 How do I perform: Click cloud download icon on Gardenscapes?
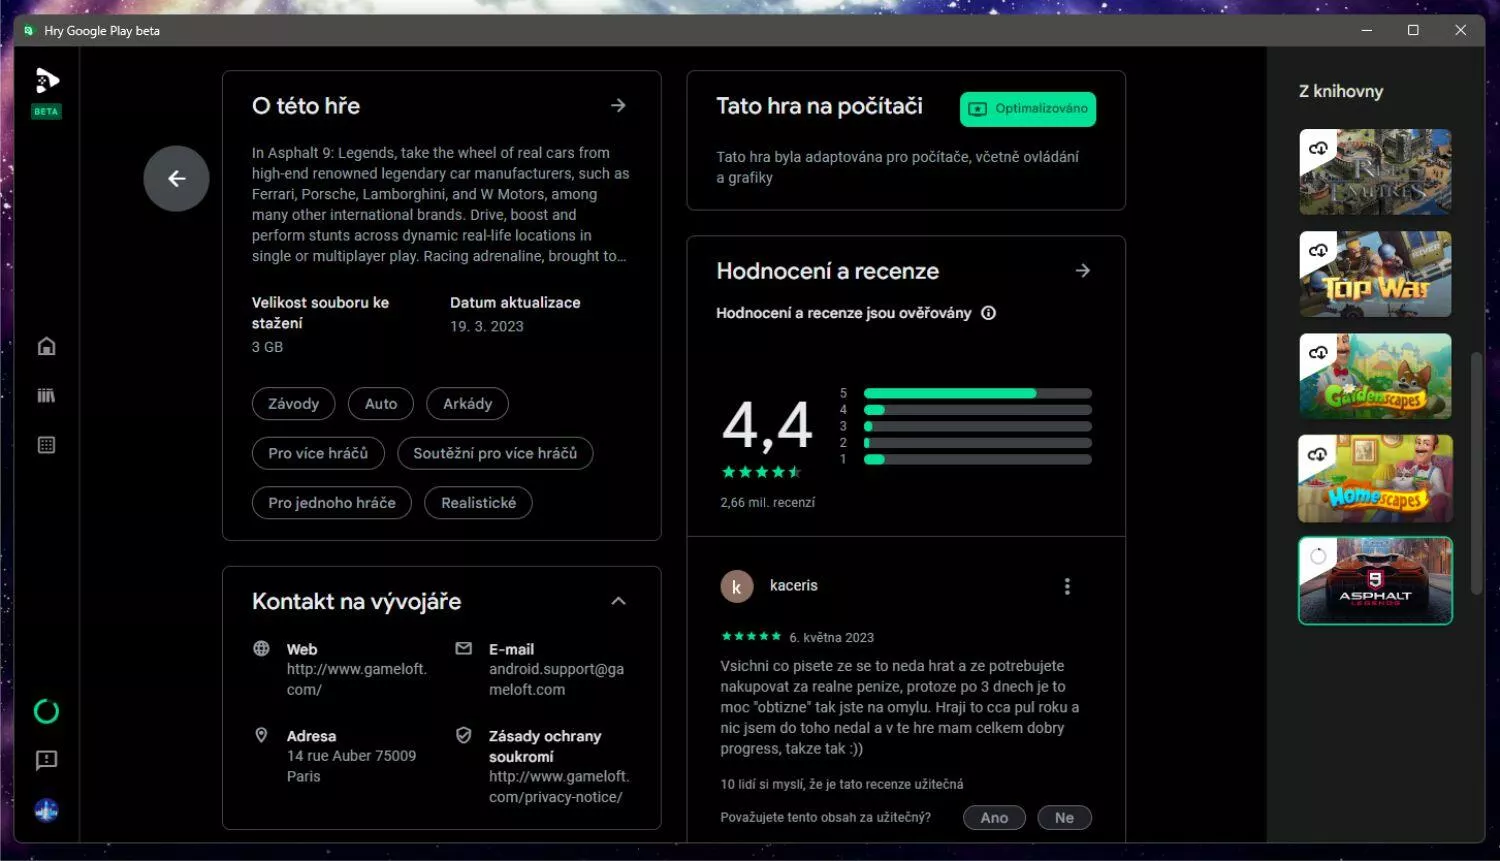click(x=1318, y=352)
